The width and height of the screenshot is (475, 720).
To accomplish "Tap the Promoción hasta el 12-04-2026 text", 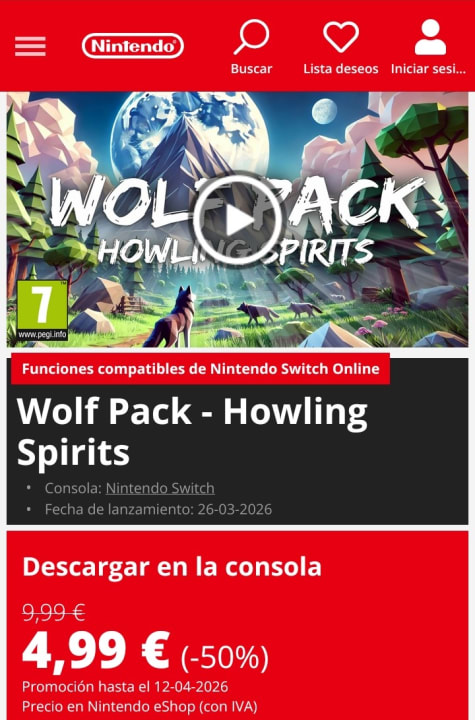I will 125,686.
